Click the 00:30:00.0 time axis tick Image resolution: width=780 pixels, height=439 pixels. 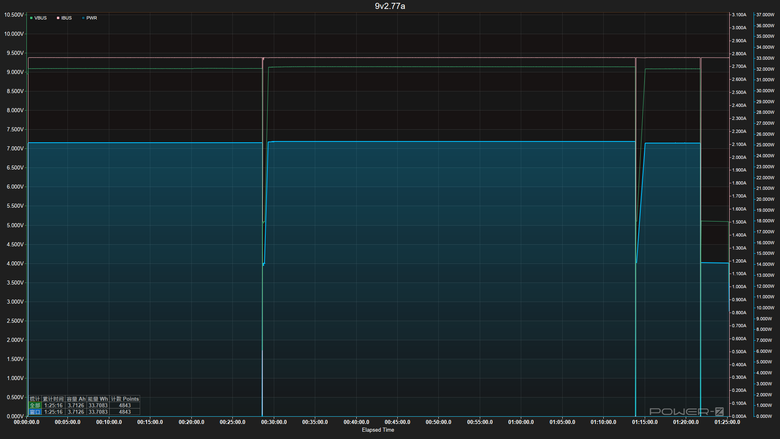pos(274,422)
